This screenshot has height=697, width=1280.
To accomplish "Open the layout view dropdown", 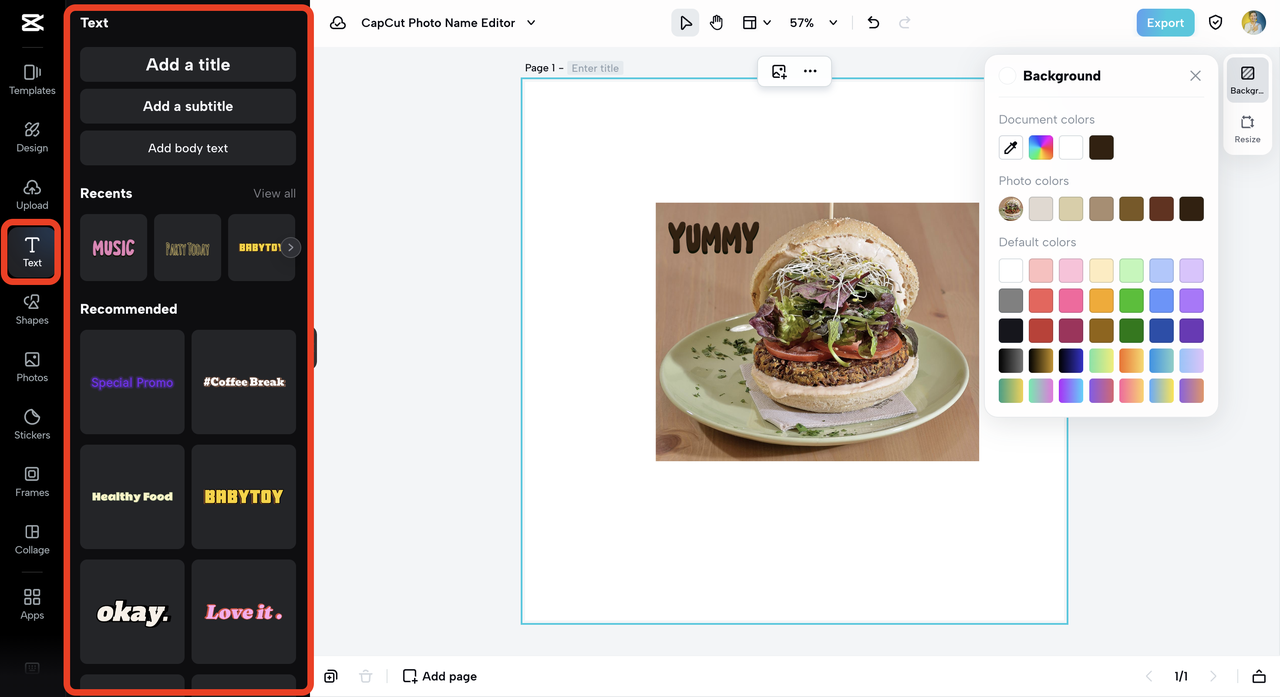I will coord(756,23).
